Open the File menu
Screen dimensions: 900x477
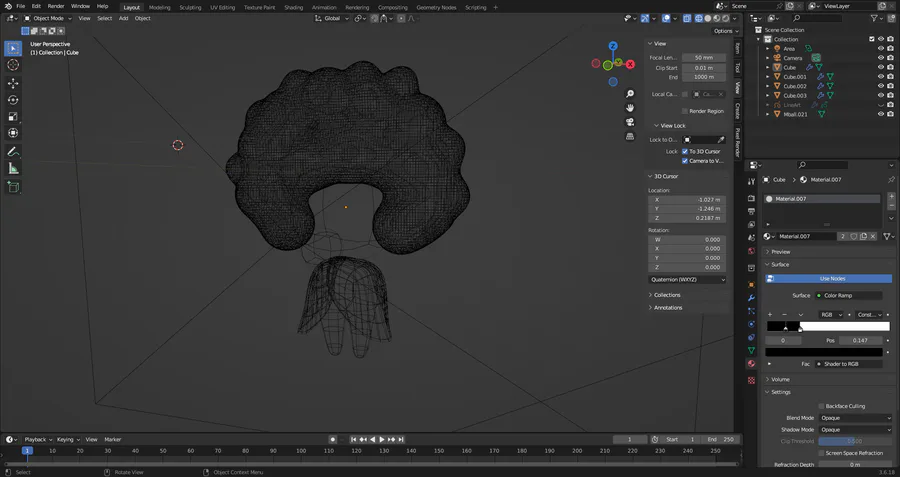click(x=20, y=6)
